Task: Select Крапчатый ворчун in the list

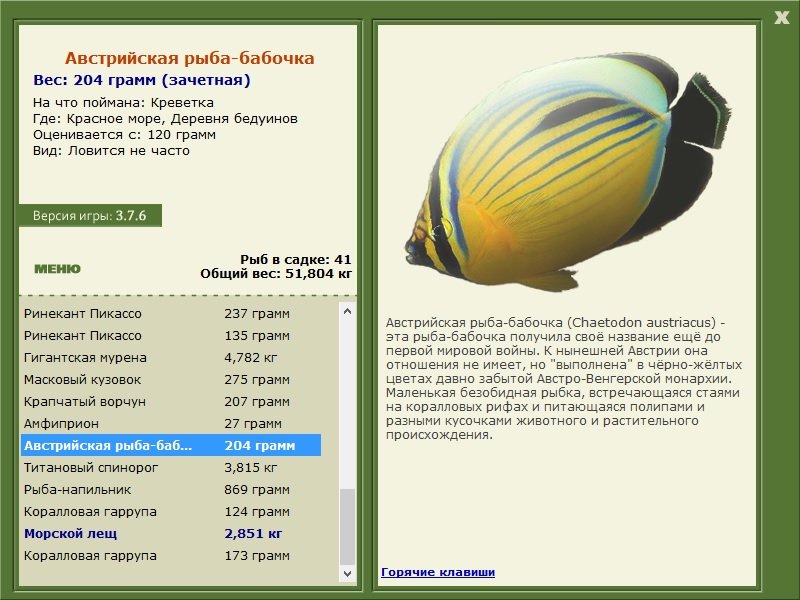Action: point(171,401)
